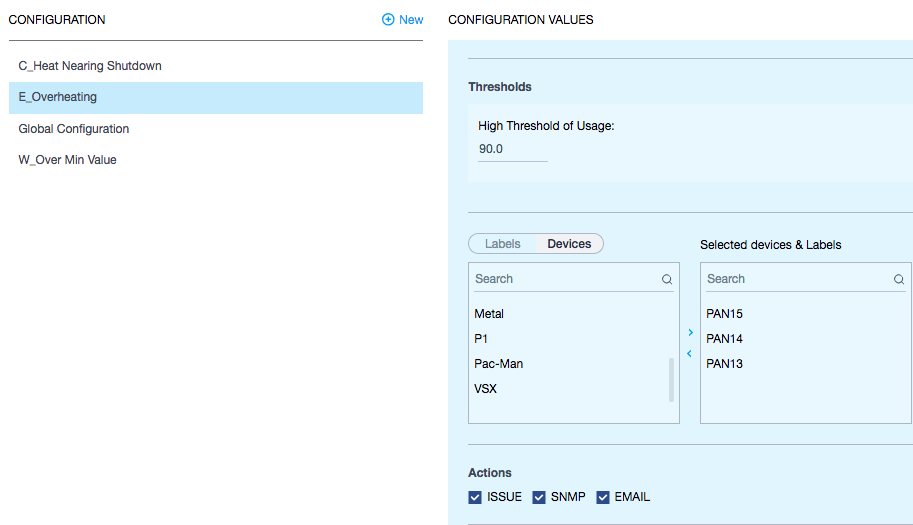Select W_Over Min Value configuration
This screenshot has height=525, width=913.
click(68, 160)
